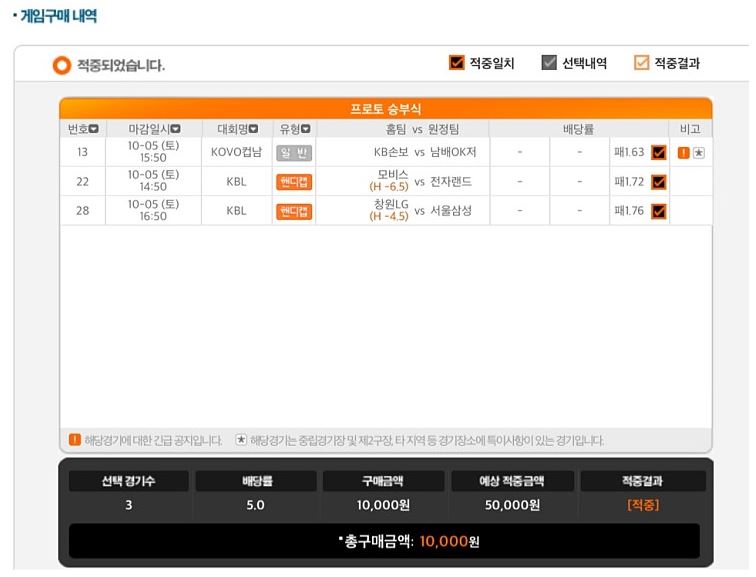Click the summary 배당률 header in dark panel

tap(256, 481)
